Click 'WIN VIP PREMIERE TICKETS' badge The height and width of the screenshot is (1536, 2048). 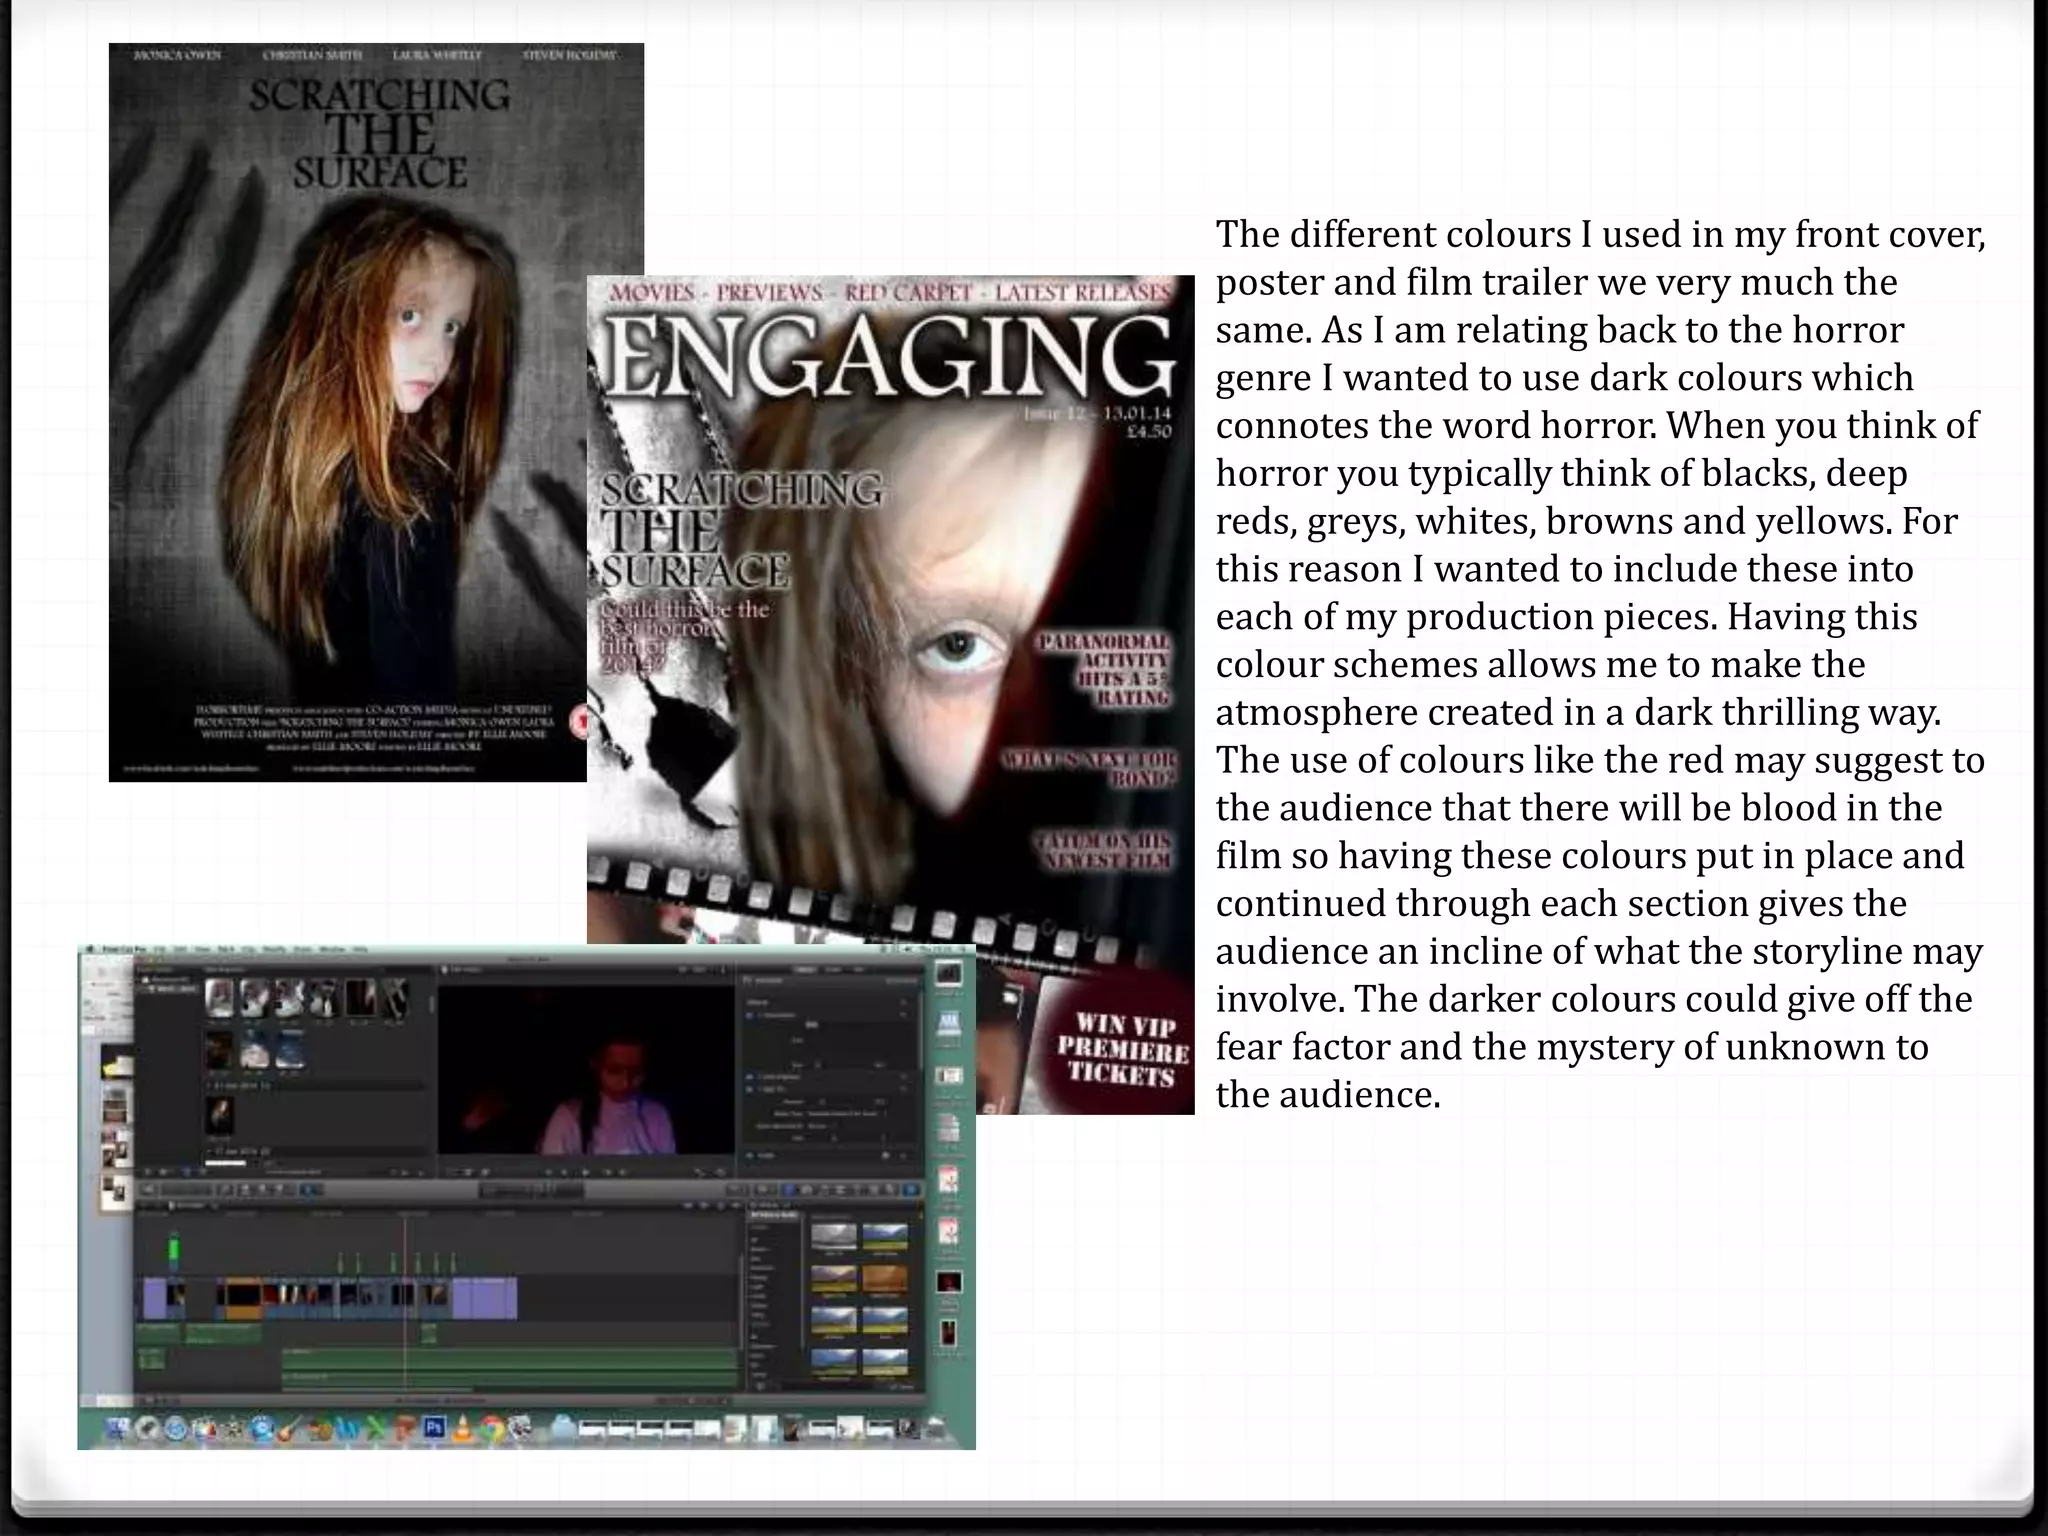coord(1122,1049)
